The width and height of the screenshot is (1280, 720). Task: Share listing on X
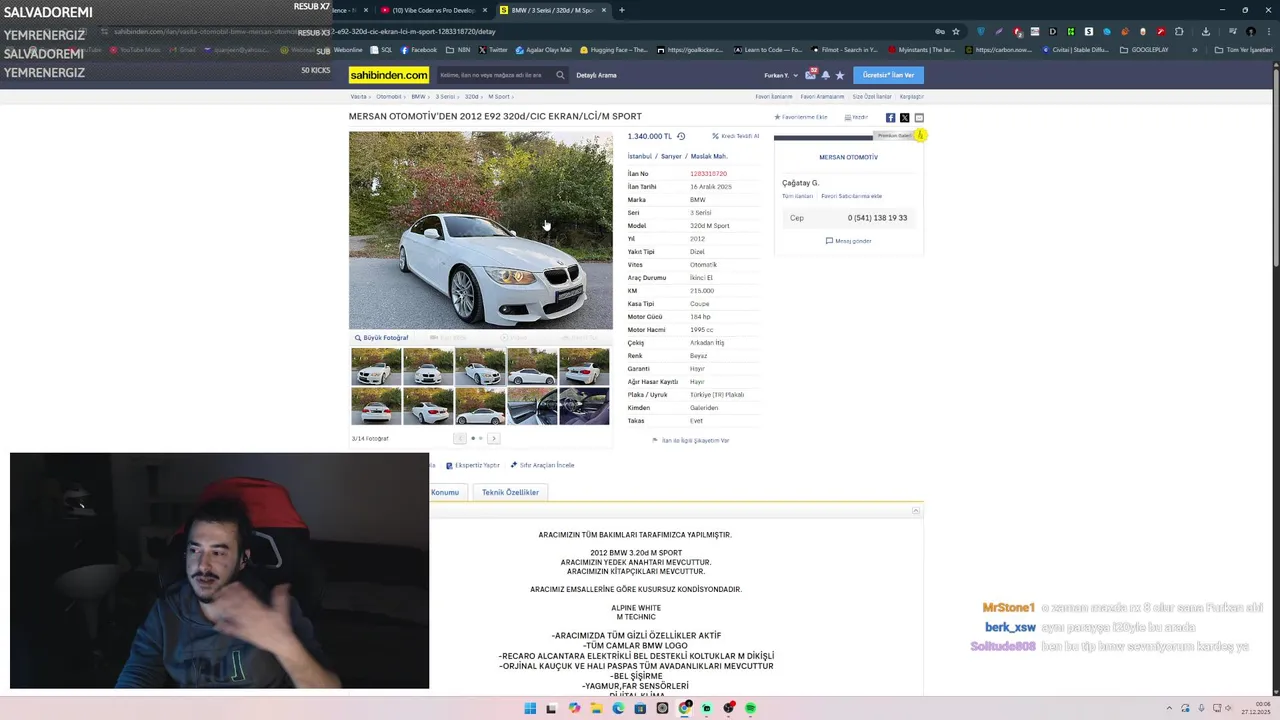(x=905, y=117)
